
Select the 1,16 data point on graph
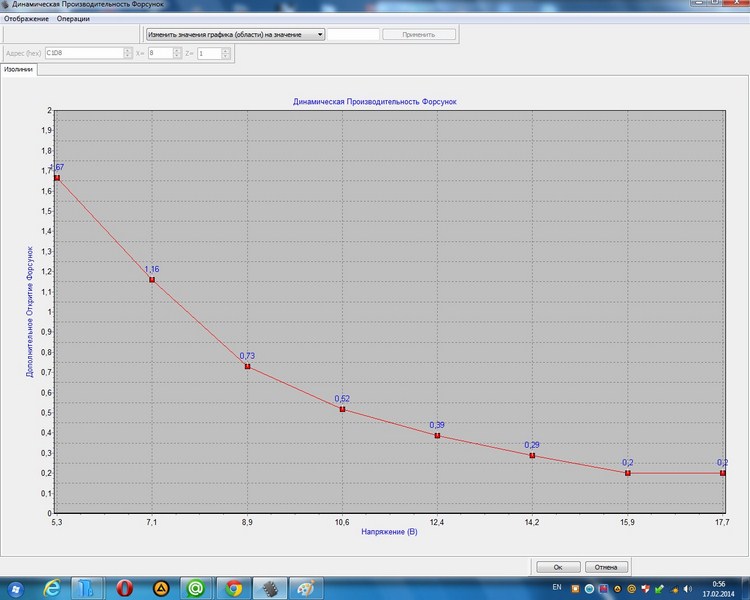pos(152,280)
